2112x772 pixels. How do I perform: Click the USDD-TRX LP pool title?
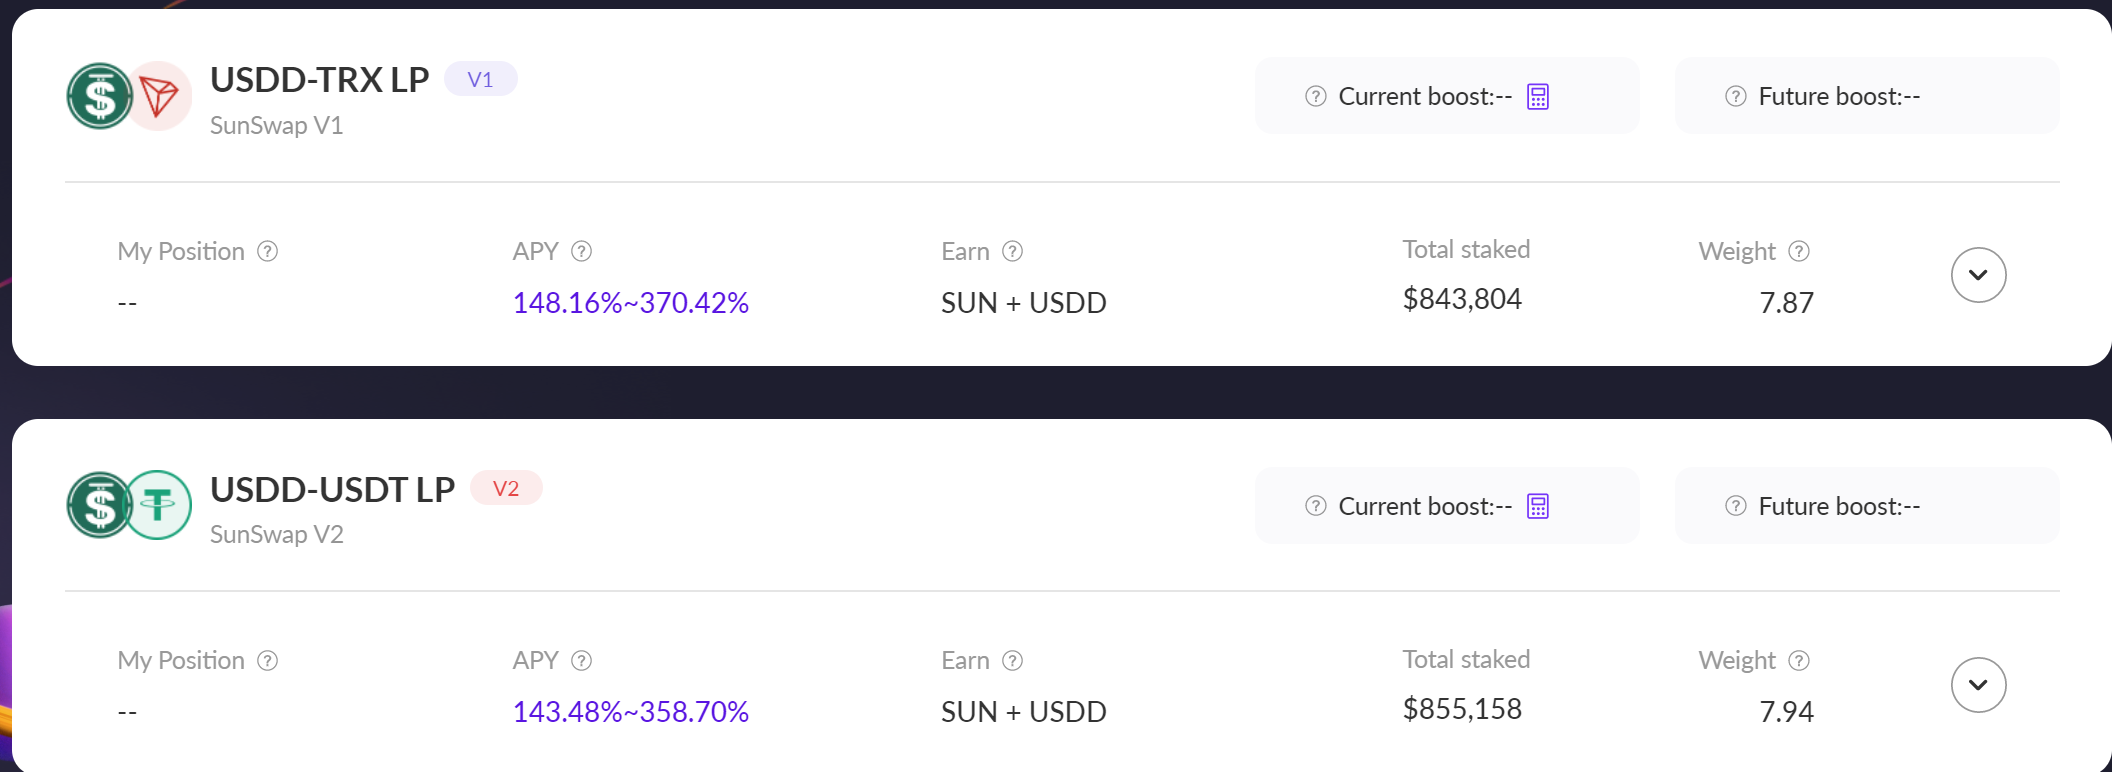pyautogui.click(x=319, y=80)
